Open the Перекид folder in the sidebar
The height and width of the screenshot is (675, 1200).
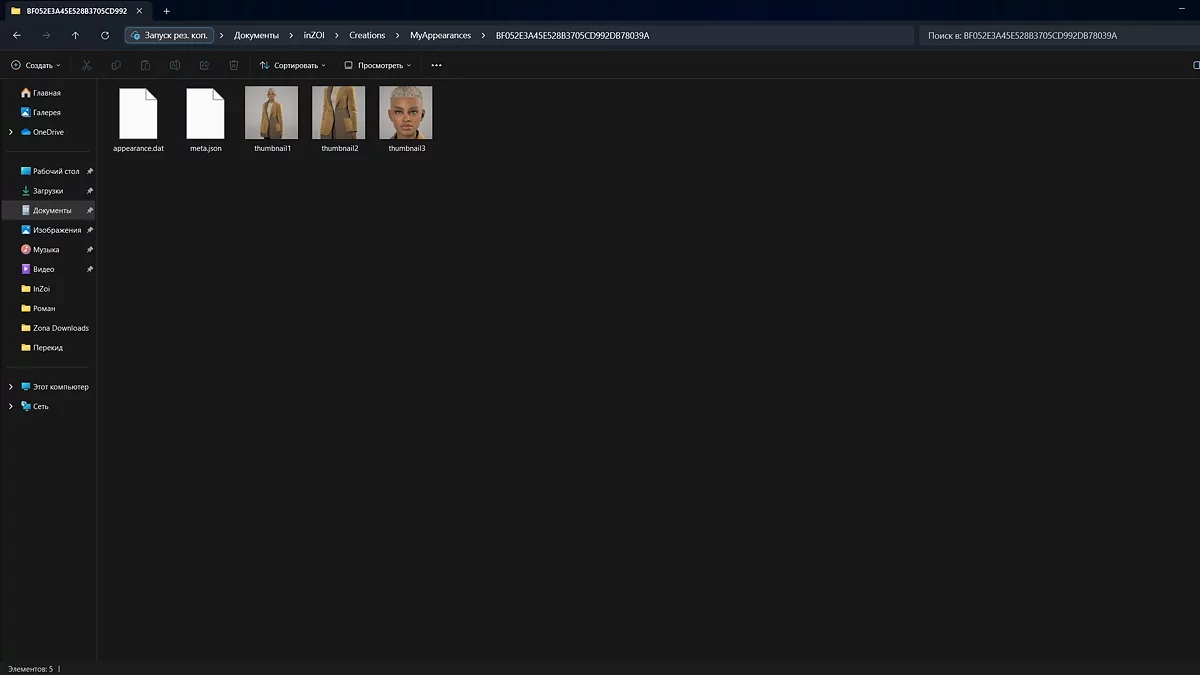[48, 347]
